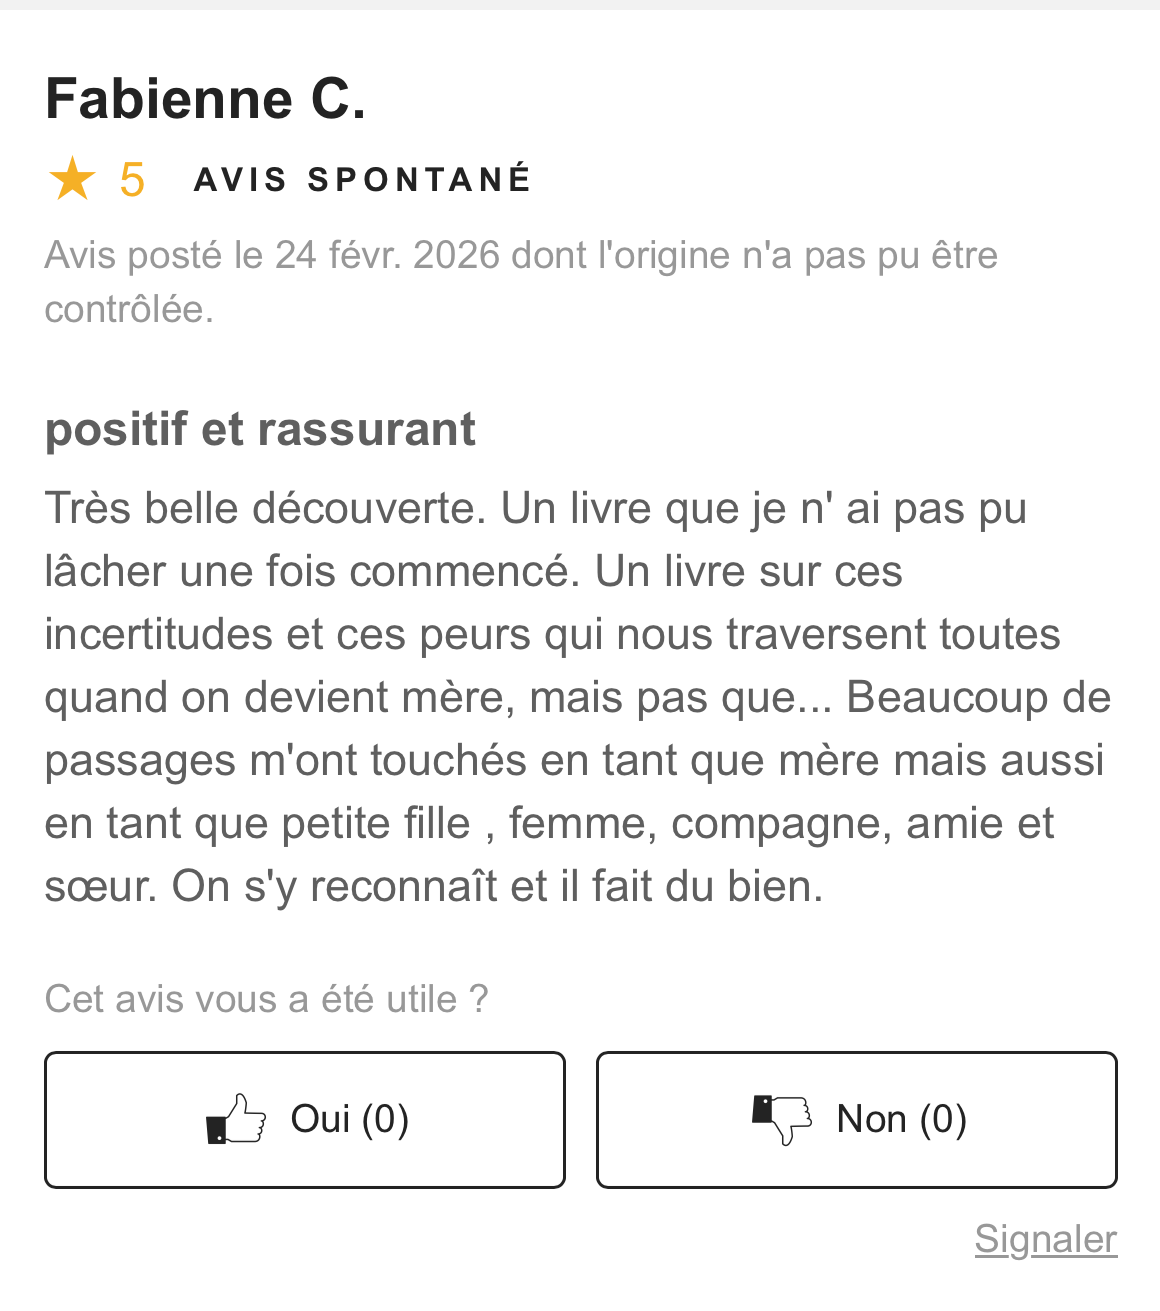
Task: Report the review via Signaler link
Action: [x=1045, y=1239]
